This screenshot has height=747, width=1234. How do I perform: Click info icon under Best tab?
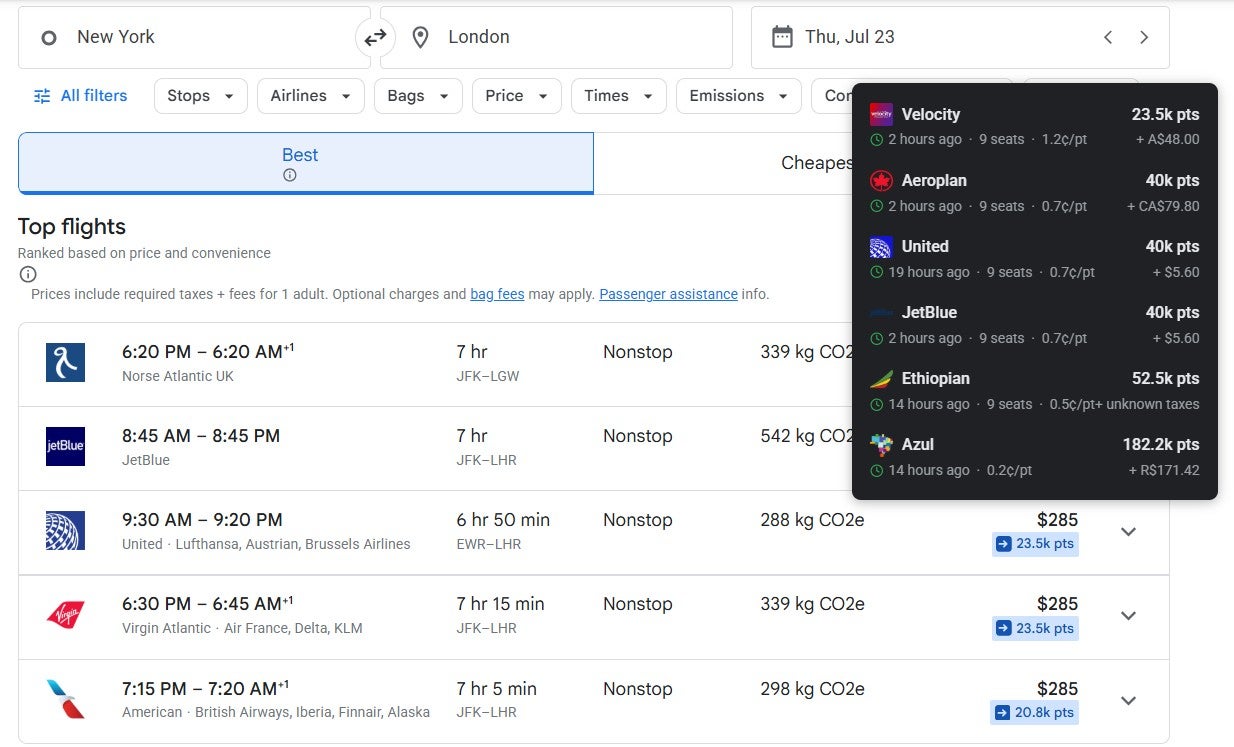(290, 175)
